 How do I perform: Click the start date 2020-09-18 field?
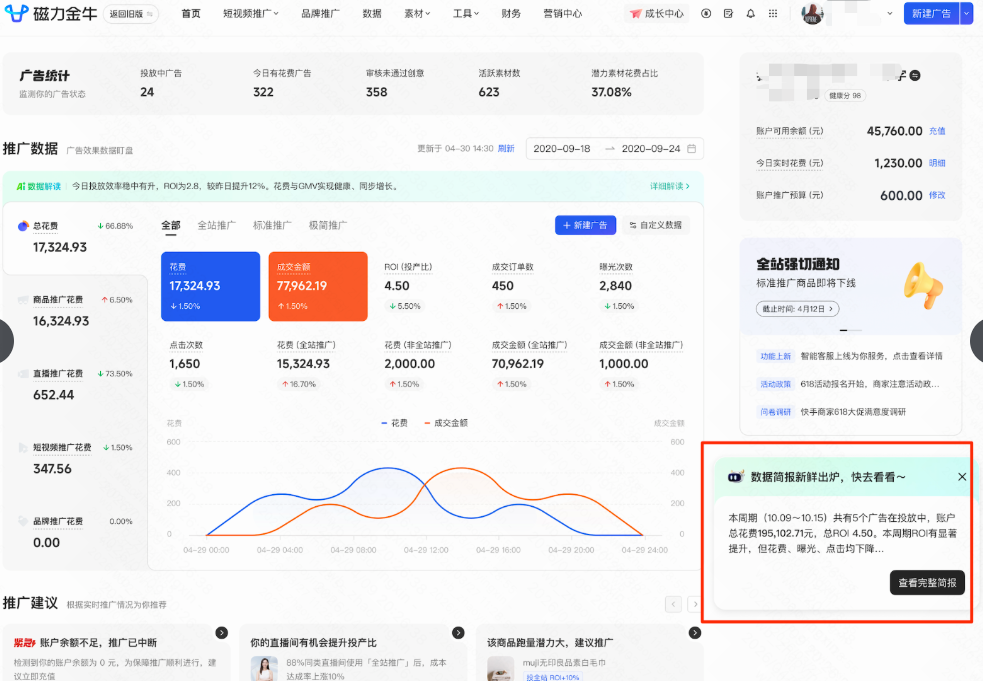click(x=562, y=149)
